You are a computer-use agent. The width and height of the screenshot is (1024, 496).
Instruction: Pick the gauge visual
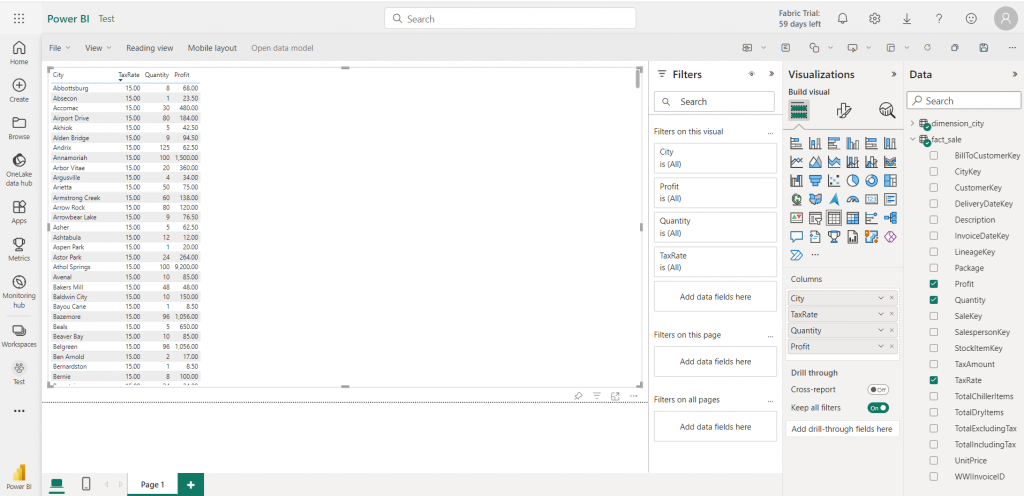[853, 199]
